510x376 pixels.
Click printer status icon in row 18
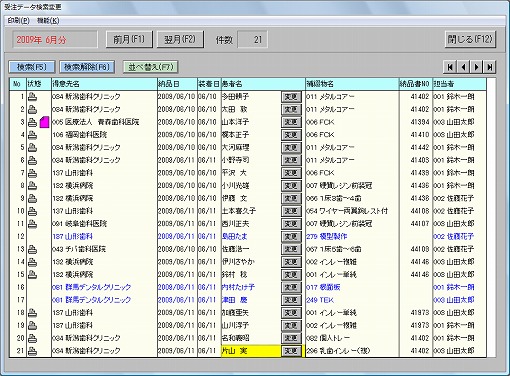(32, 313)
